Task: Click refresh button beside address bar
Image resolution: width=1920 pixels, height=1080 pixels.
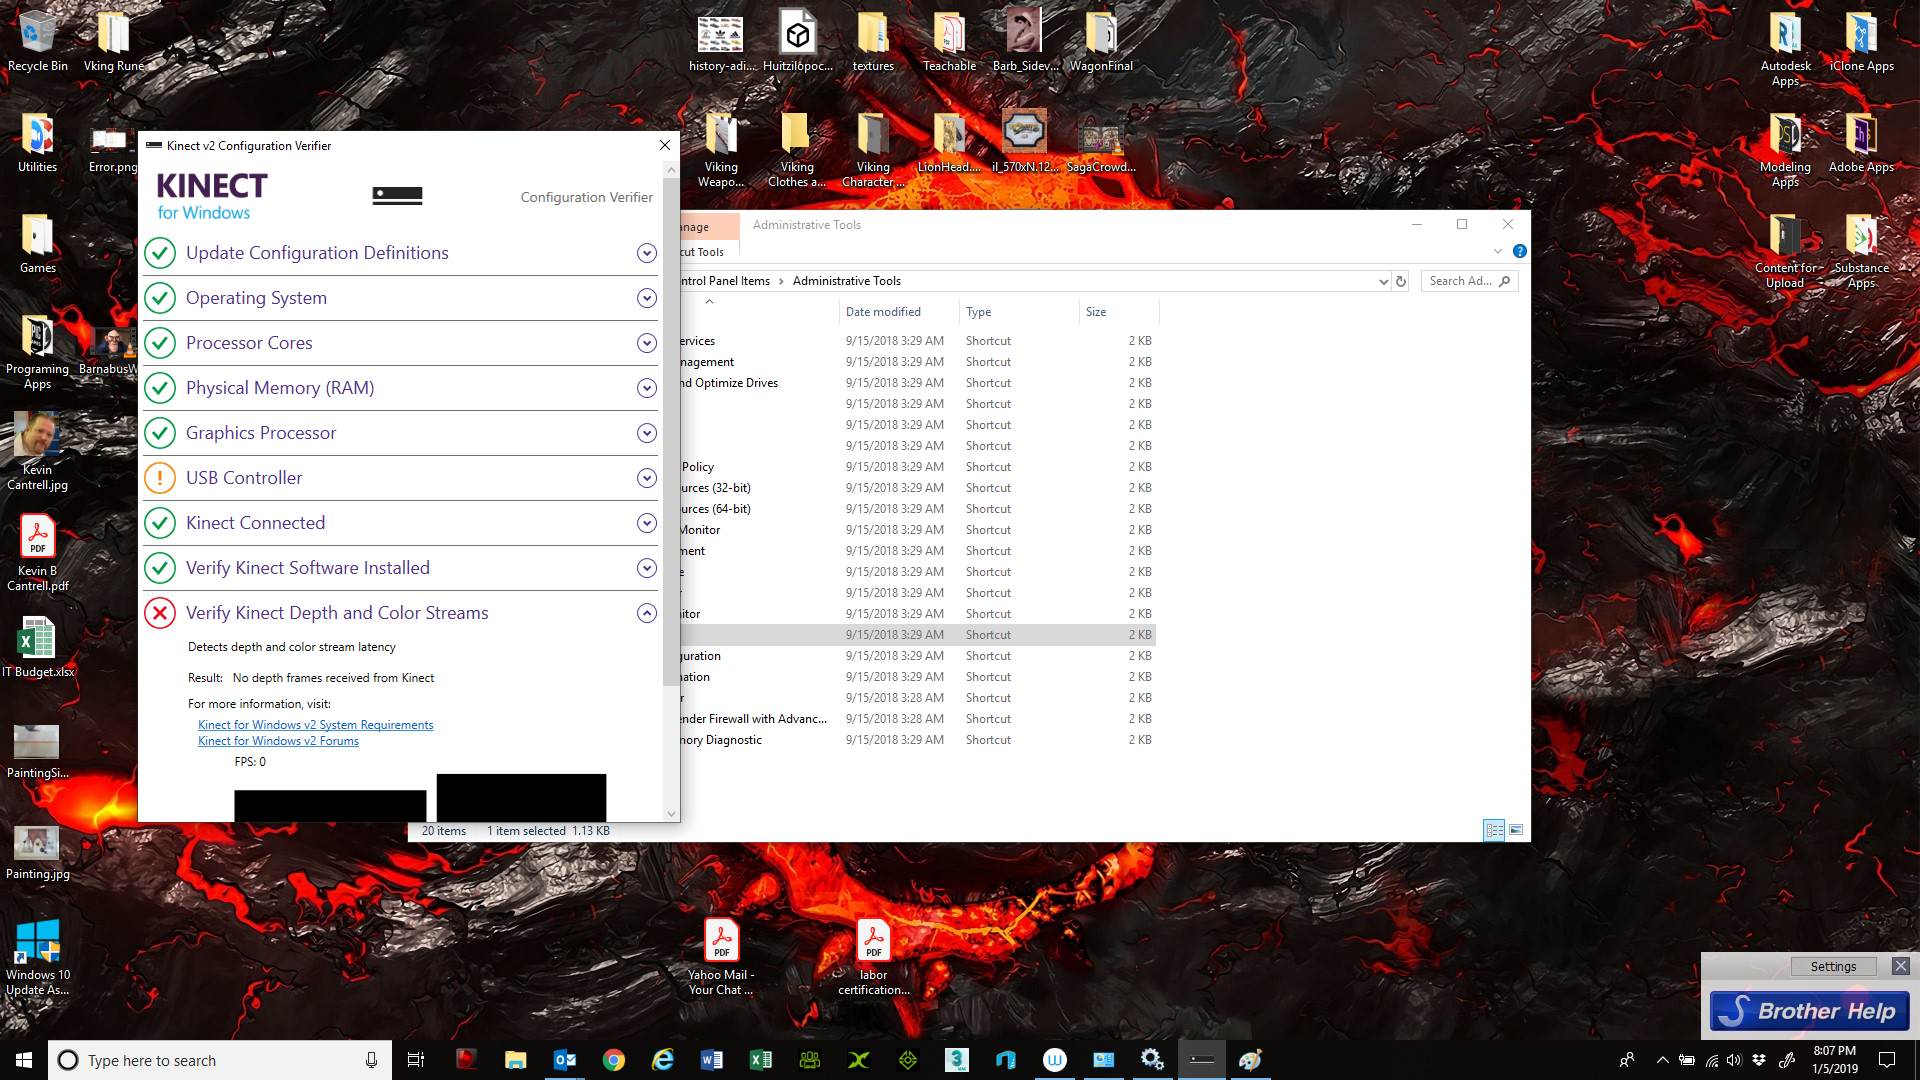Action: pos(1401,281)
